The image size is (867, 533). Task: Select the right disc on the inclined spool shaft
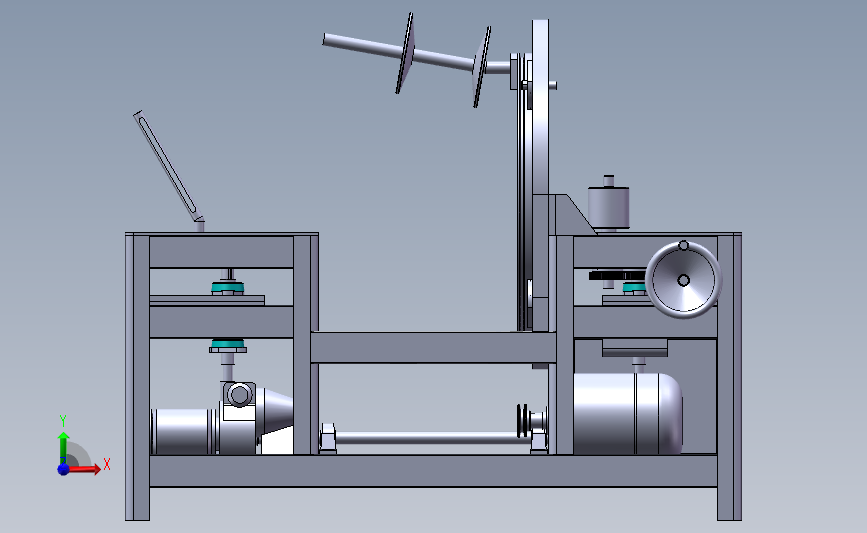point(482,67)
